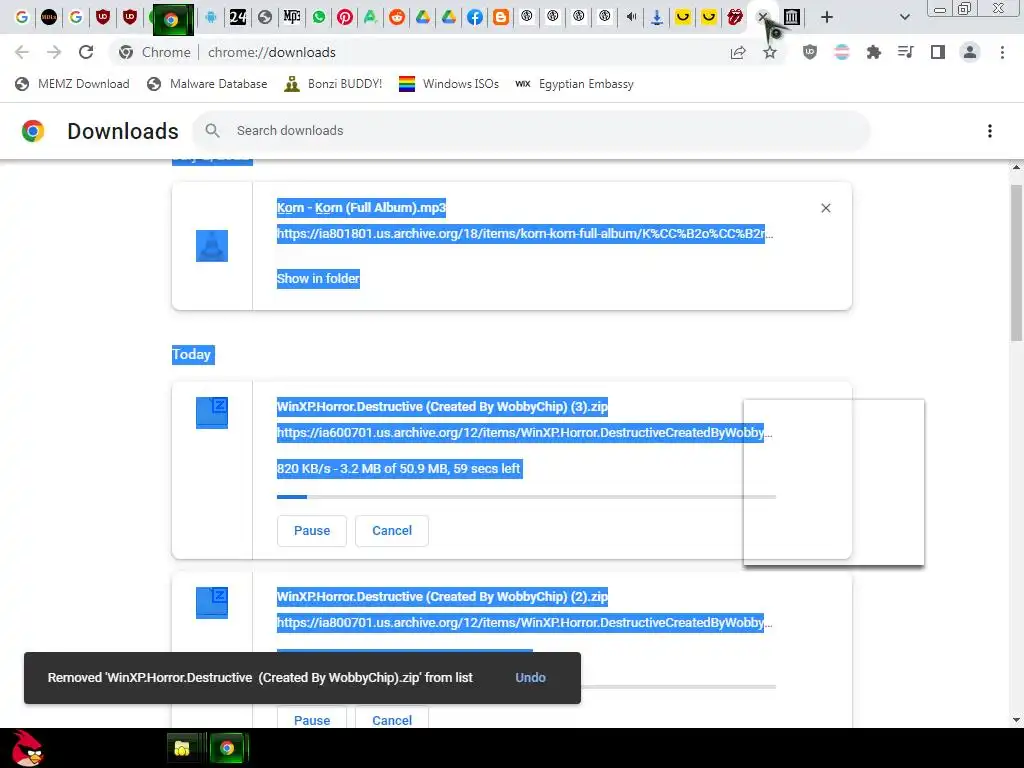The height and width of the screenshot is (768, 1024).
Task: Switch to the Rolling Stones tongue tab
Action: click(735, 17)
